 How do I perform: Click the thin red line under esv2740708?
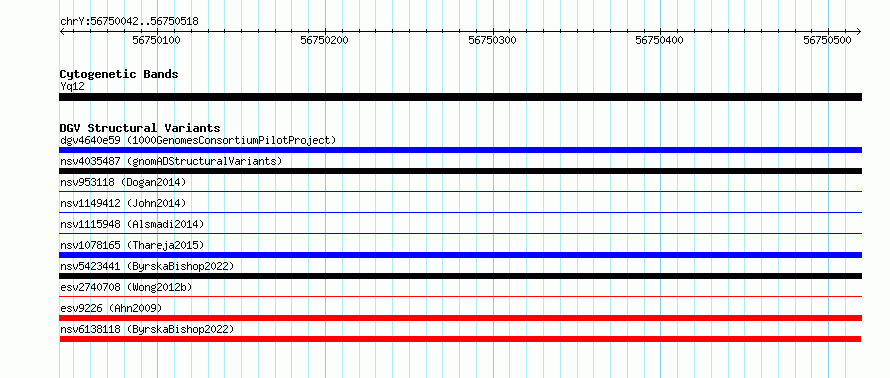[460, 297]
